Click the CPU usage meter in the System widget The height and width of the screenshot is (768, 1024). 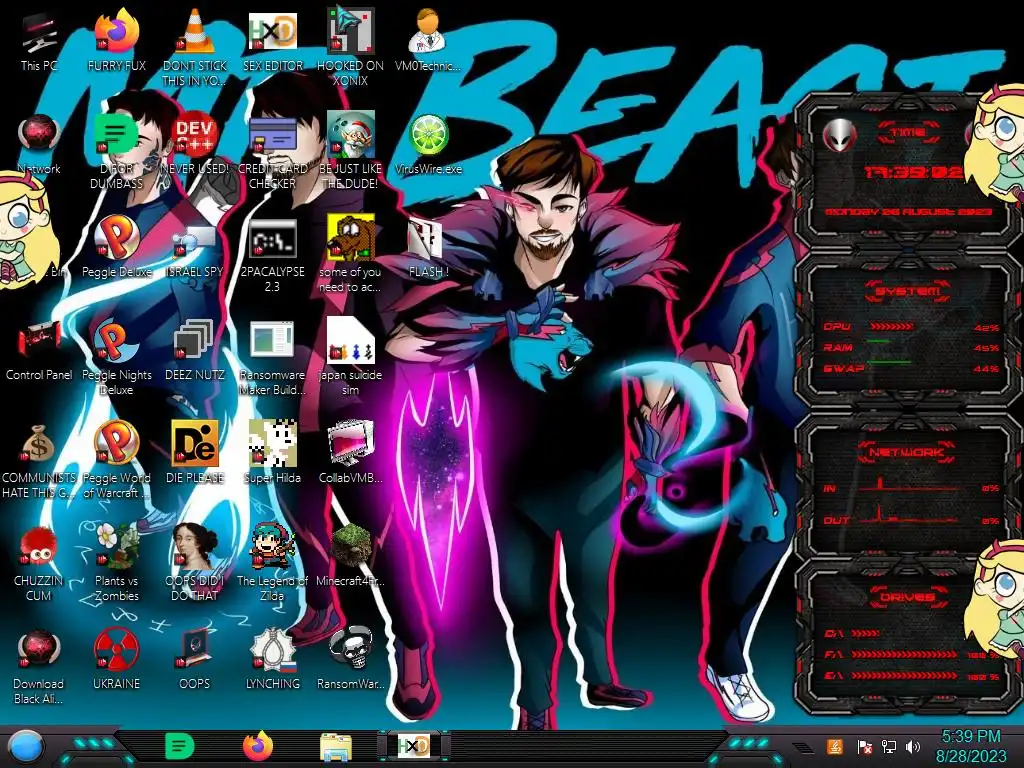[x=911, y=327]
